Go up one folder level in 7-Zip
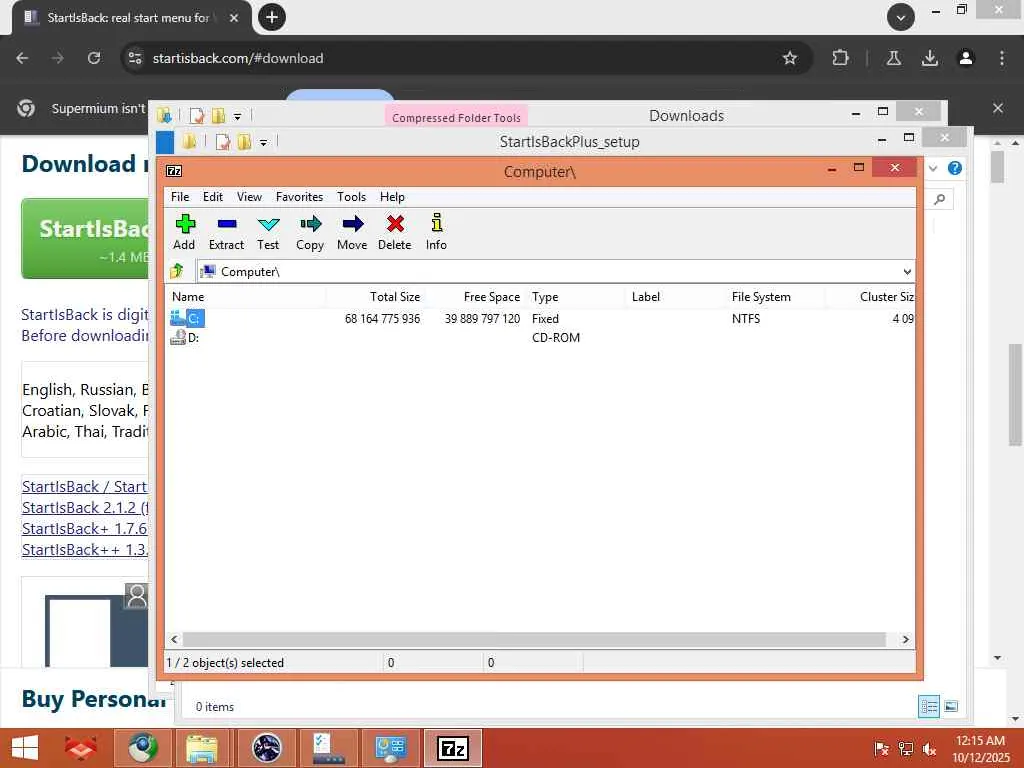 177,271
